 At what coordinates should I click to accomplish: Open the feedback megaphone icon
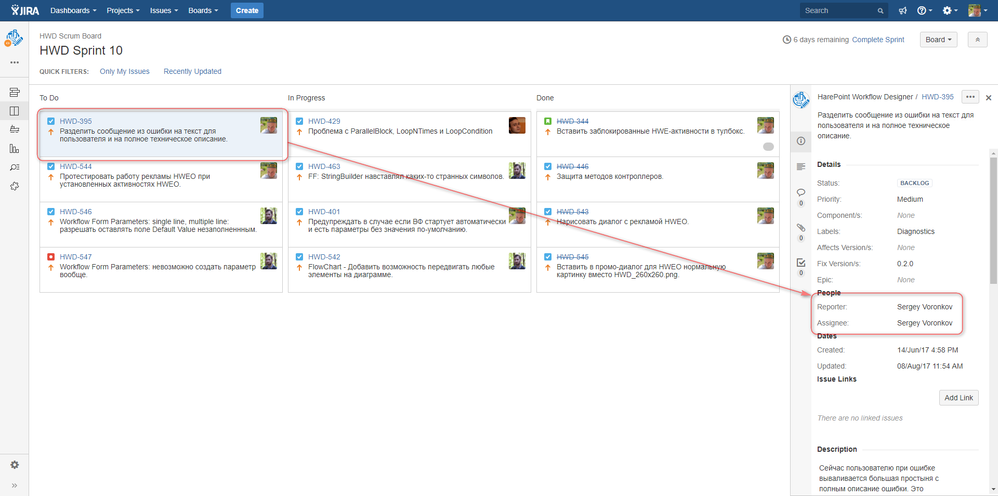[x=902, y=11]
